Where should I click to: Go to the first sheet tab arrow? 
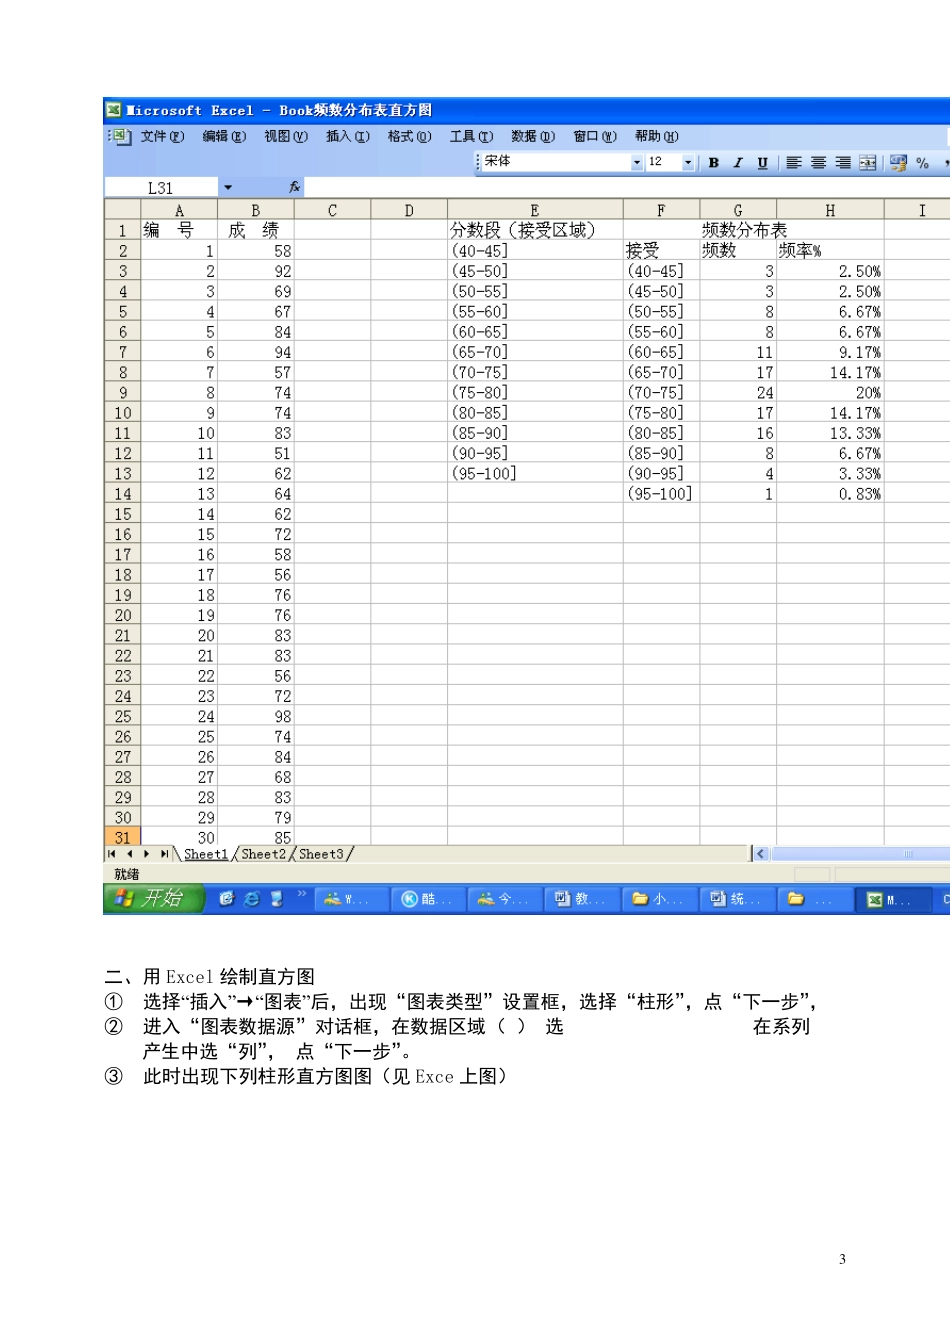coord(112,854)
